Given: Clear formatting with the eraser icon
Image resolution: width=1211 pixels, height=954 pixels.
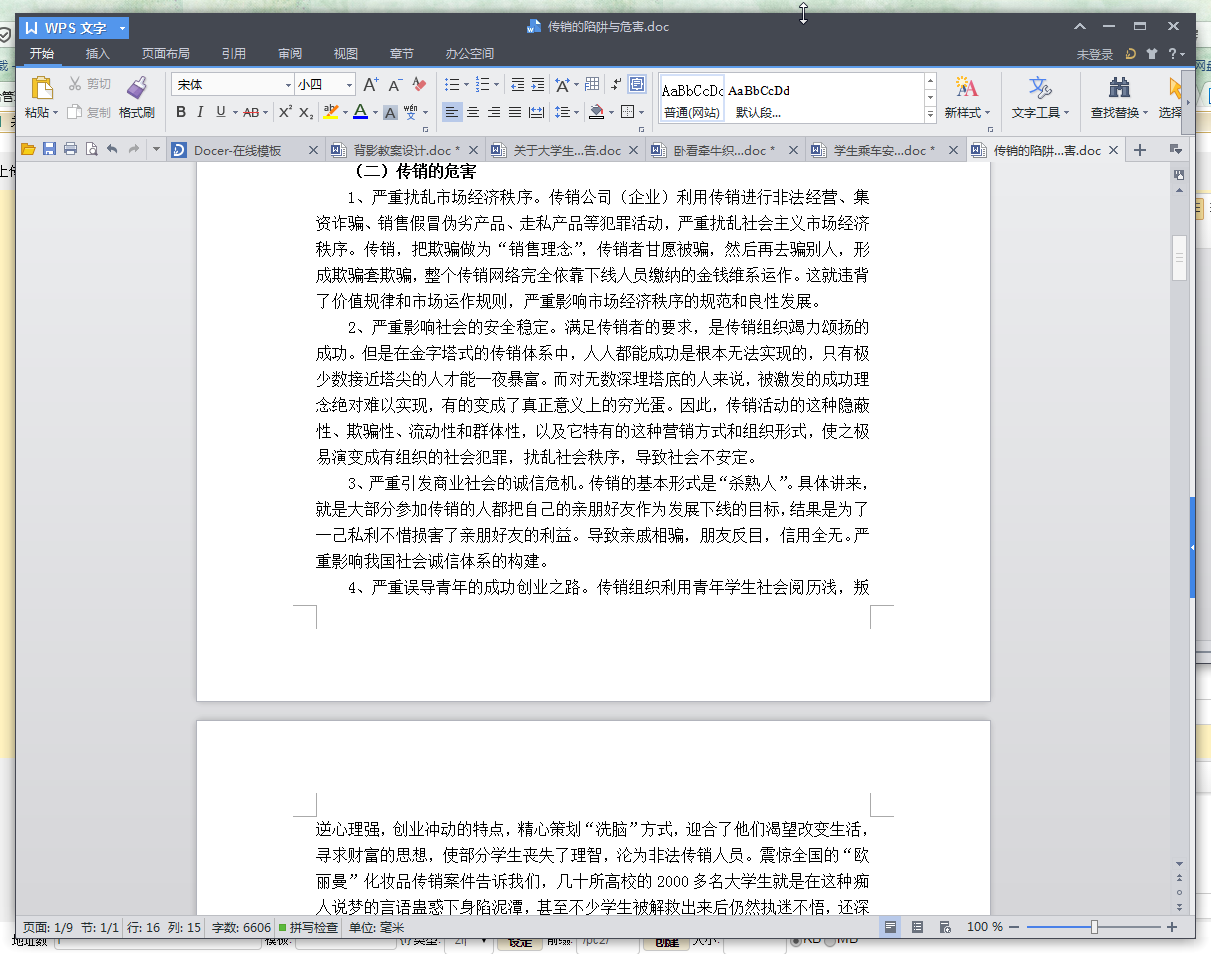Looking at the screenshot, I should pos(419,85).
